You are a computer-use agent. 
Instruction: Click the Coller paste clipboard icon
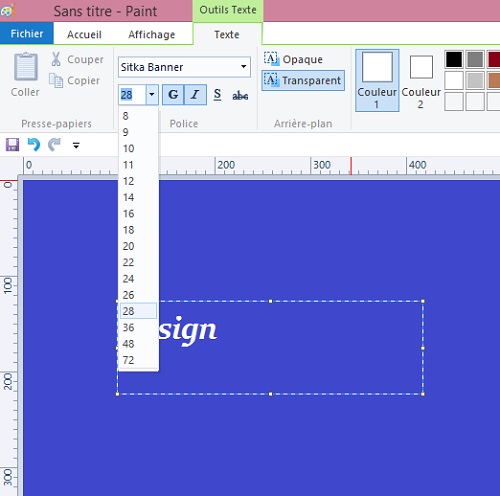25,67
